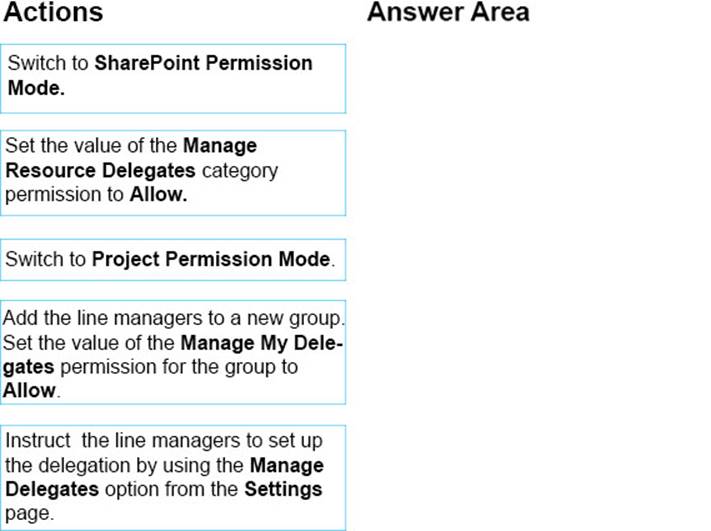This screenshot has width=711, height=531.
Task: Click the 'Add the line managers to a new group' sentence
Action: (174, 318)
